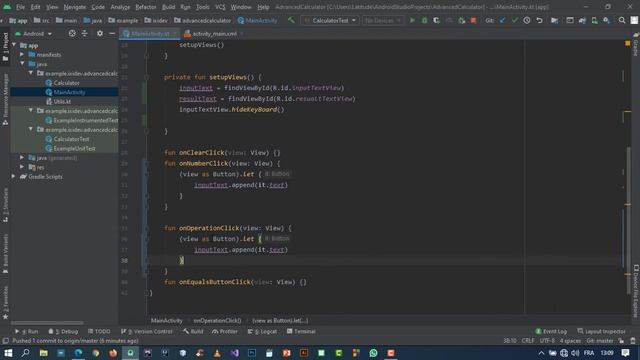Open the VCS menu
The width and height of the screenshot is (640, 360).
click(x=220, y=7)
